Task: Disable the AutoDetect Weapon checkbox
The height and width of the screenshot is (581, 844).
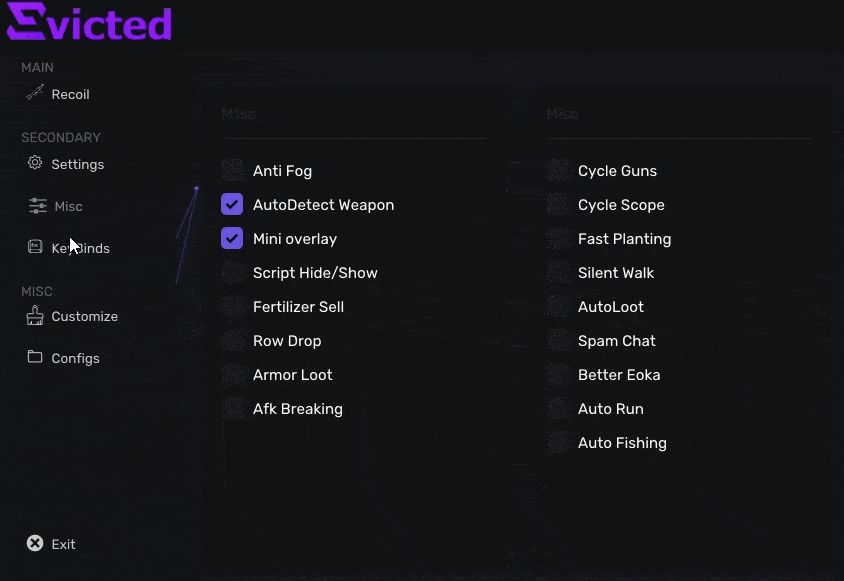Action: coord(232,205)
